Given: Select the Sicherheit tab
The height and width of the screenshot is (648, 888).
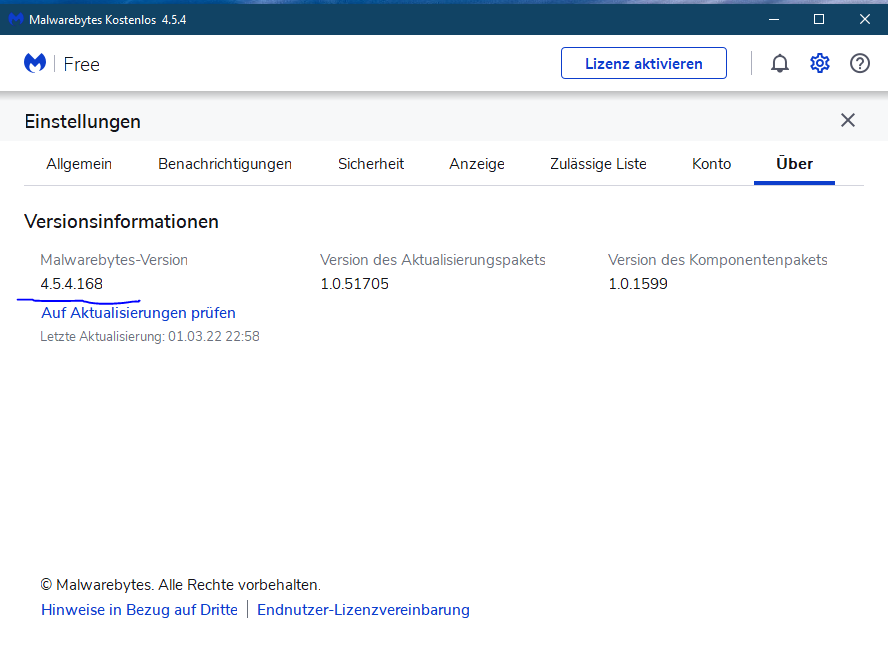Looking at the screenshot, I should click(x=371, y=164).
